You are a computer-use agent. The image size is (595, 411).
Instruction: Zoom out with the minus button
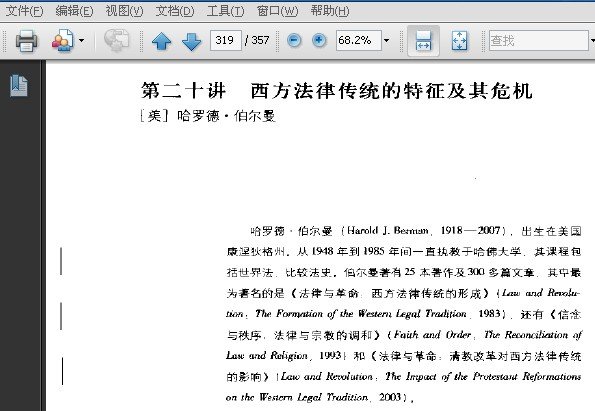(294, 40)
